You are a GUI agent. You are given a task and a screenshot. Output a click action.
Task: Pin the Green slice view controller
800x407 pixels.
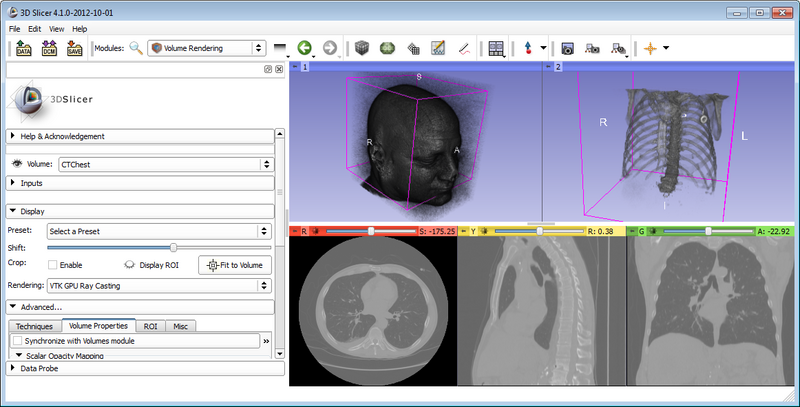[x=632, y=231]
